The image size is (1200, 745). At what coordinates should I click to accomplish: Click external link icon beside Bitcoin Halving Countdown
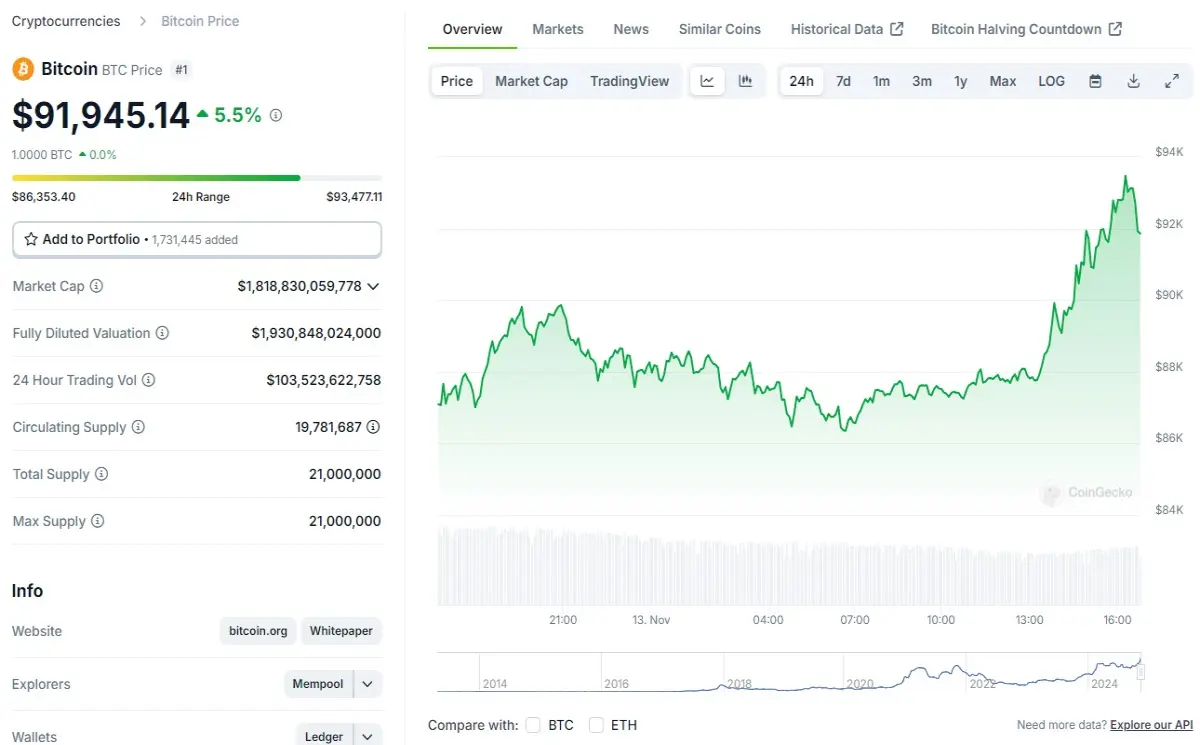(x=1115, y=29)
